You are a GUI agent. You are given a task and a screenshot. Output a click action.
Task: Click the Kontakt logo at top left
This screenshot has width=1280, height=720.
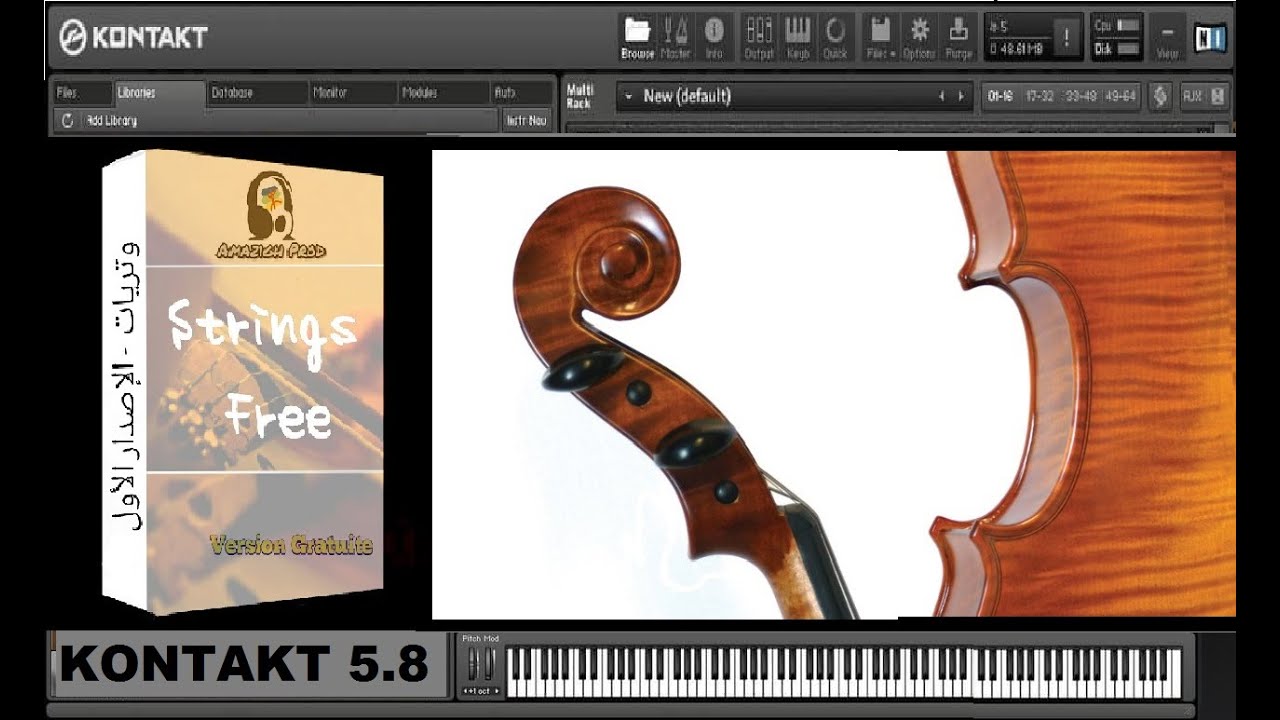coord(132,38)
